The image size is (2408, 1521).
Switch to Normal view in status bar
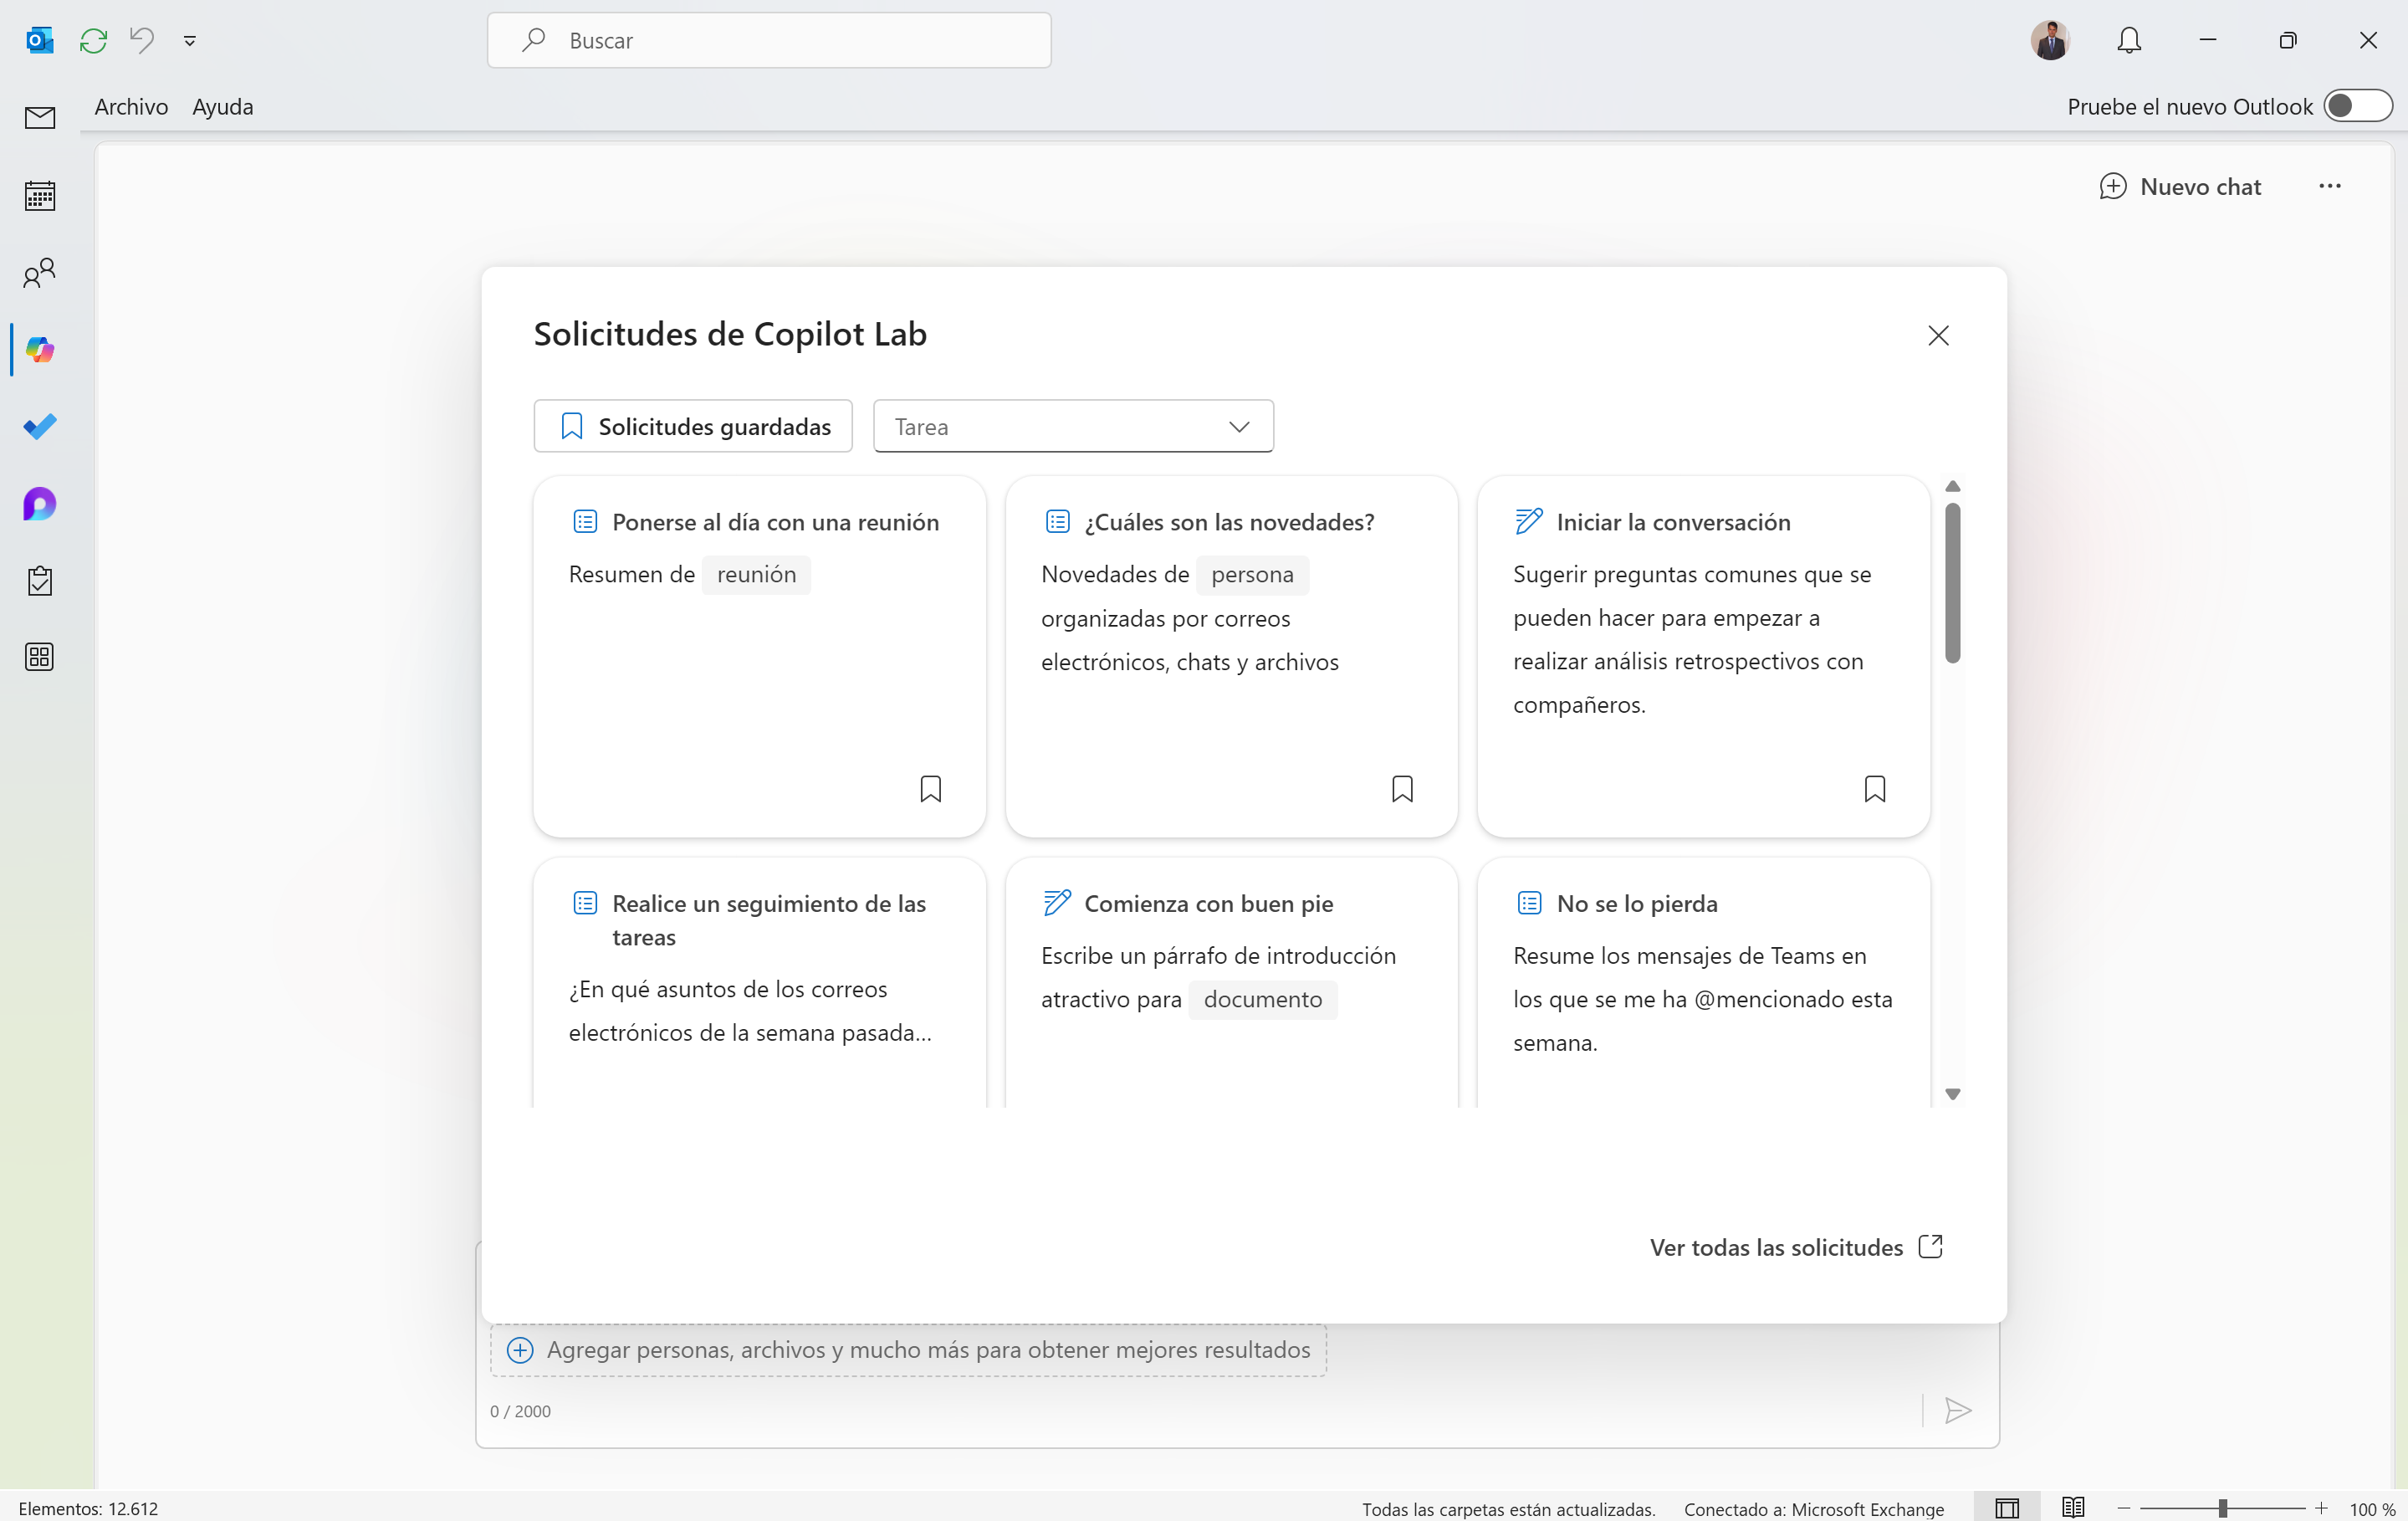(x=2007, y=1508)
